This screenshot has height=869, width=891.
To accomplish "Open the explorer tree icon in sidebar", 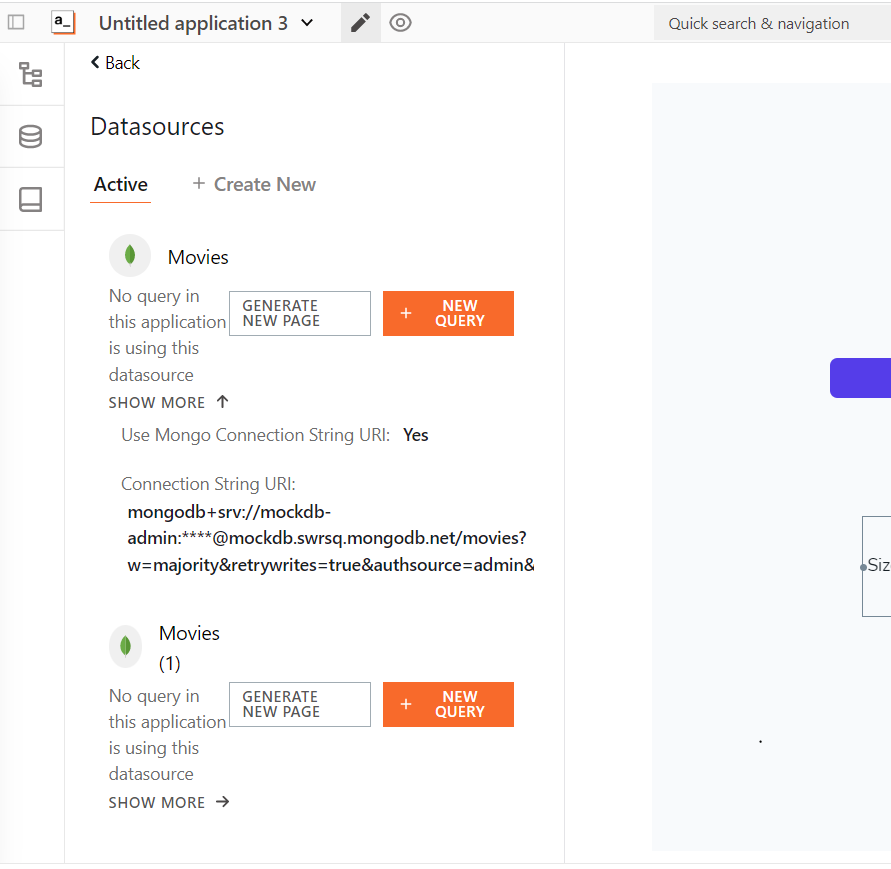I will pyautogui.click(x=31, y=74).
